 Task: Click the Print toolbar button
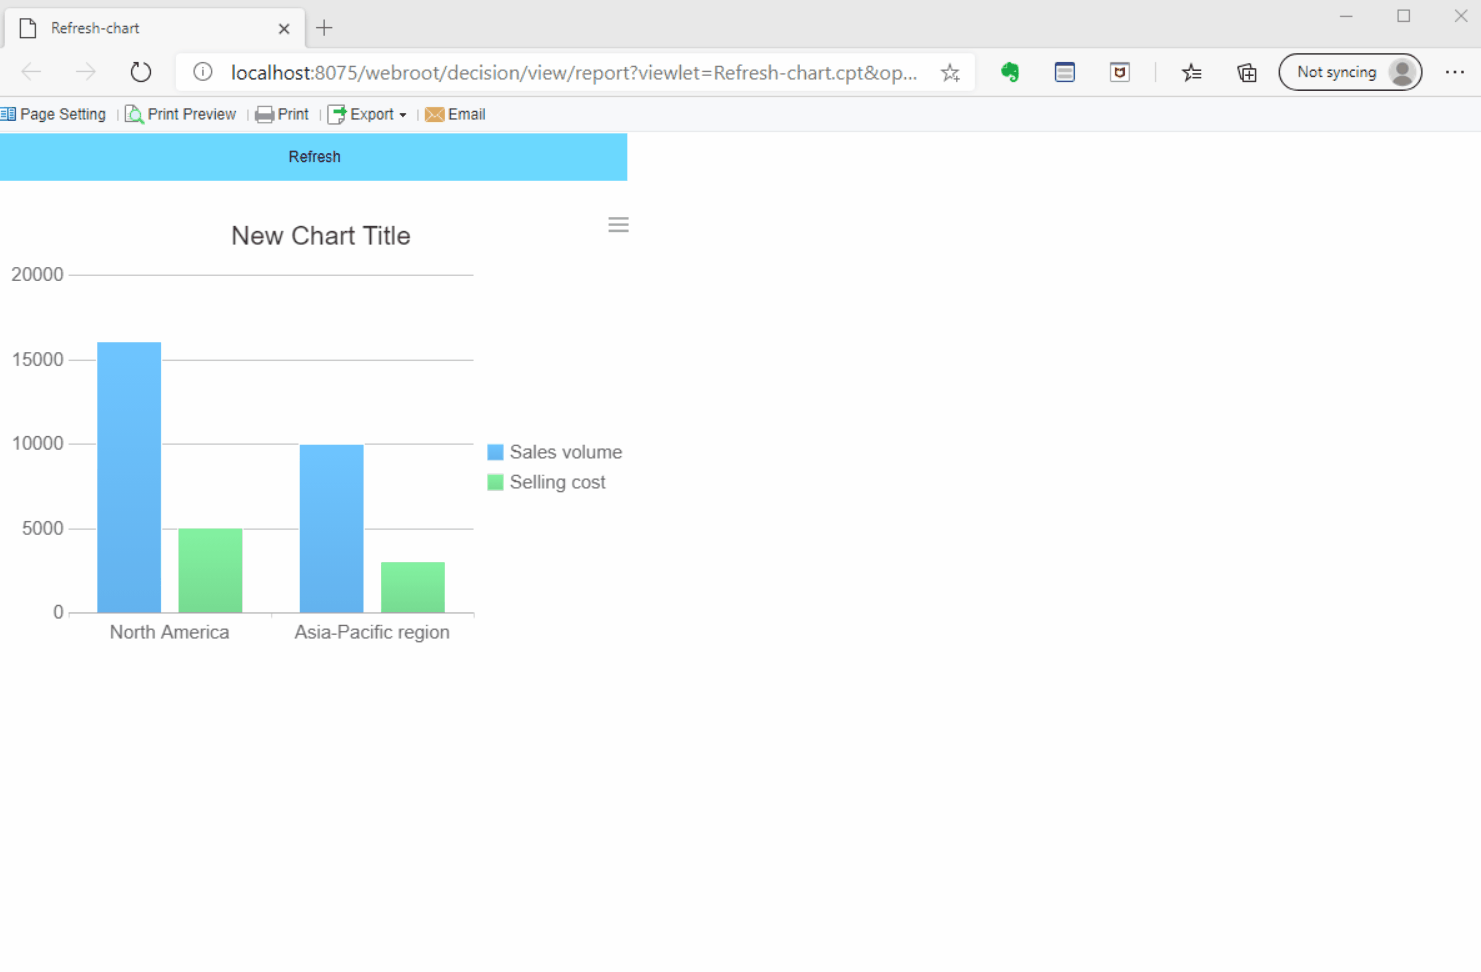tap(282, 114)
